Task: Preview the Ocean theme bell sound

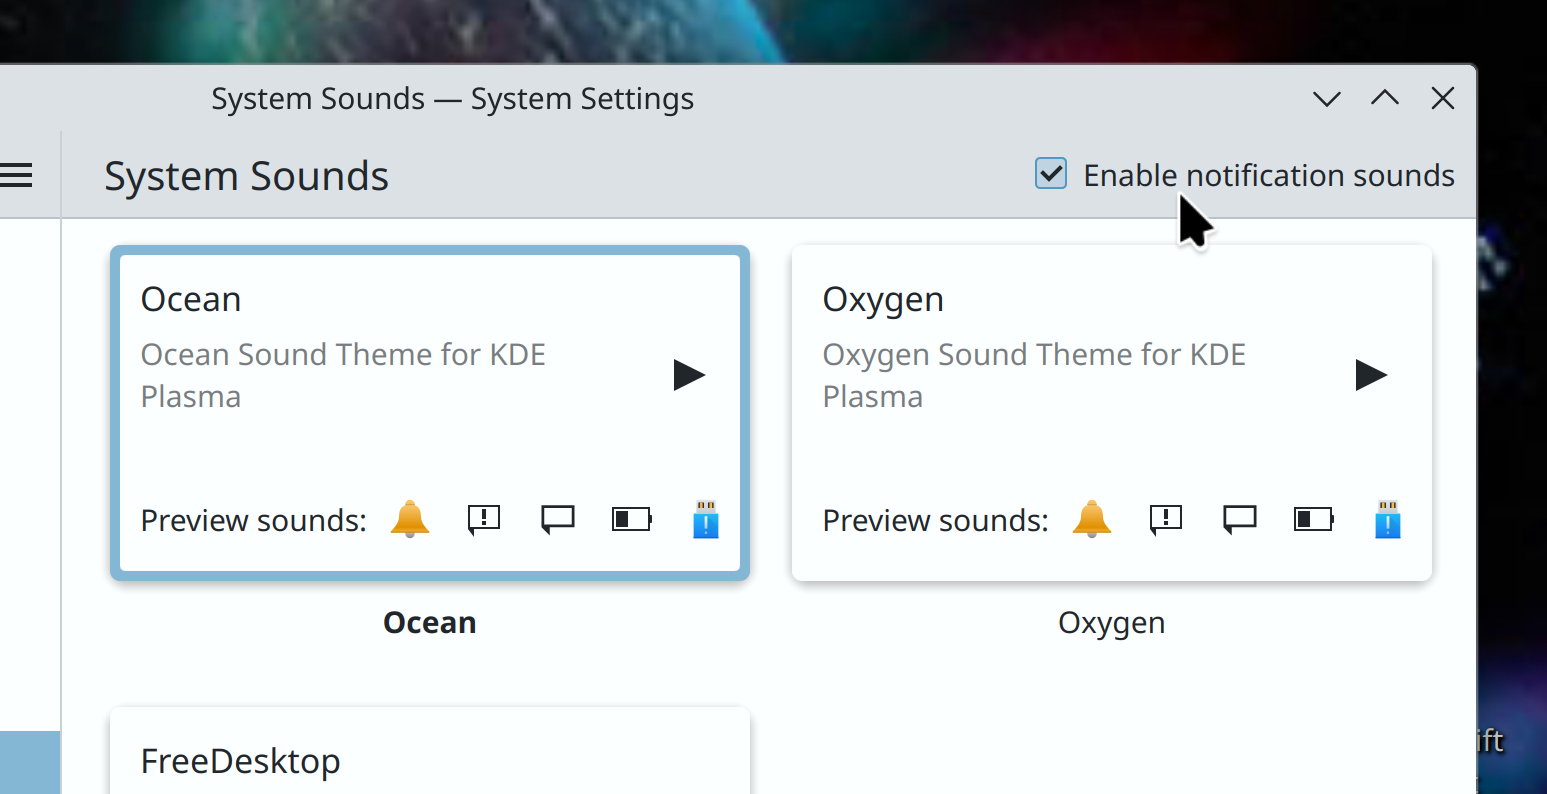Action: click(410, 519)
